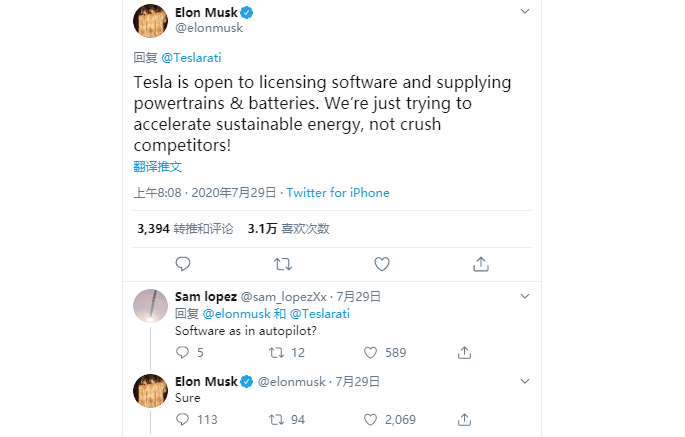The width and height of the screenshot is (685, 437).
Task: Retweet the main Tesla licensing tweet
Action: 283,264
